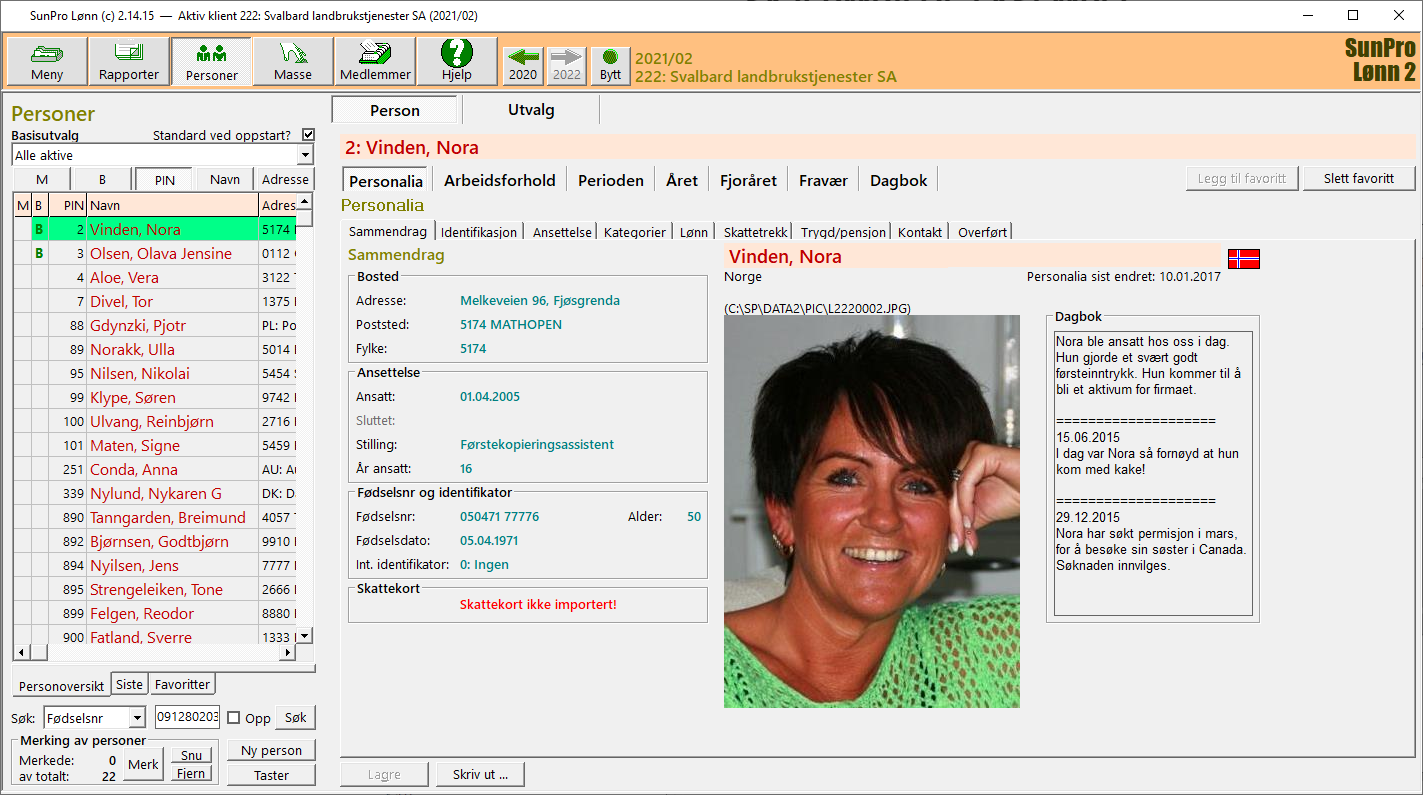Select Norakk, Ulla in person list
Viewport: 1423px width, 795px height.
coord(155,349)
